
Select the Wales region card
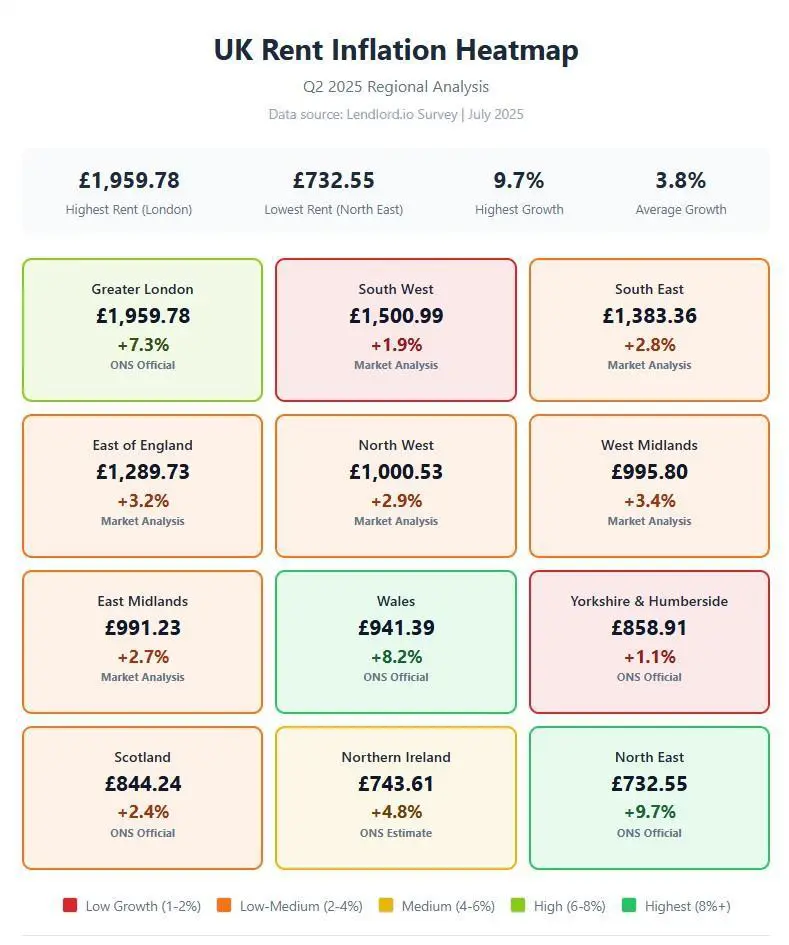396,641
